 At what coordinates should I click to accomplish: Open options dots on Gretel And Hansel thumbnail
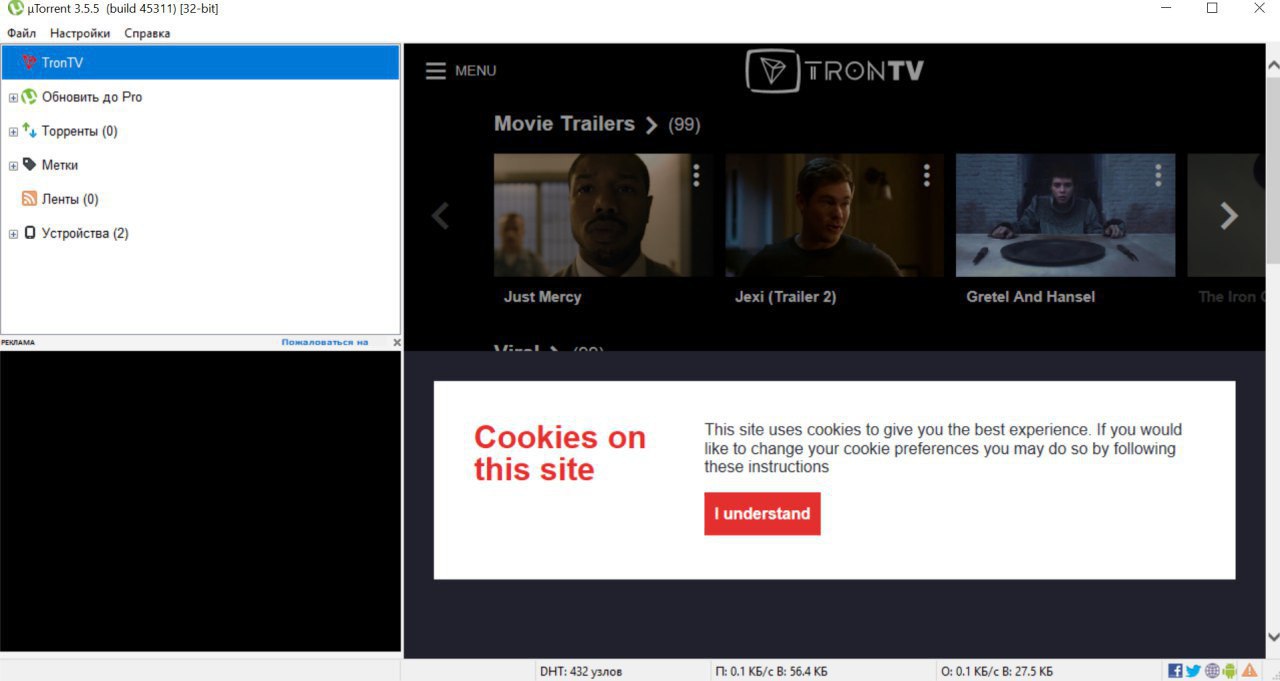[x=1158, y=176]
